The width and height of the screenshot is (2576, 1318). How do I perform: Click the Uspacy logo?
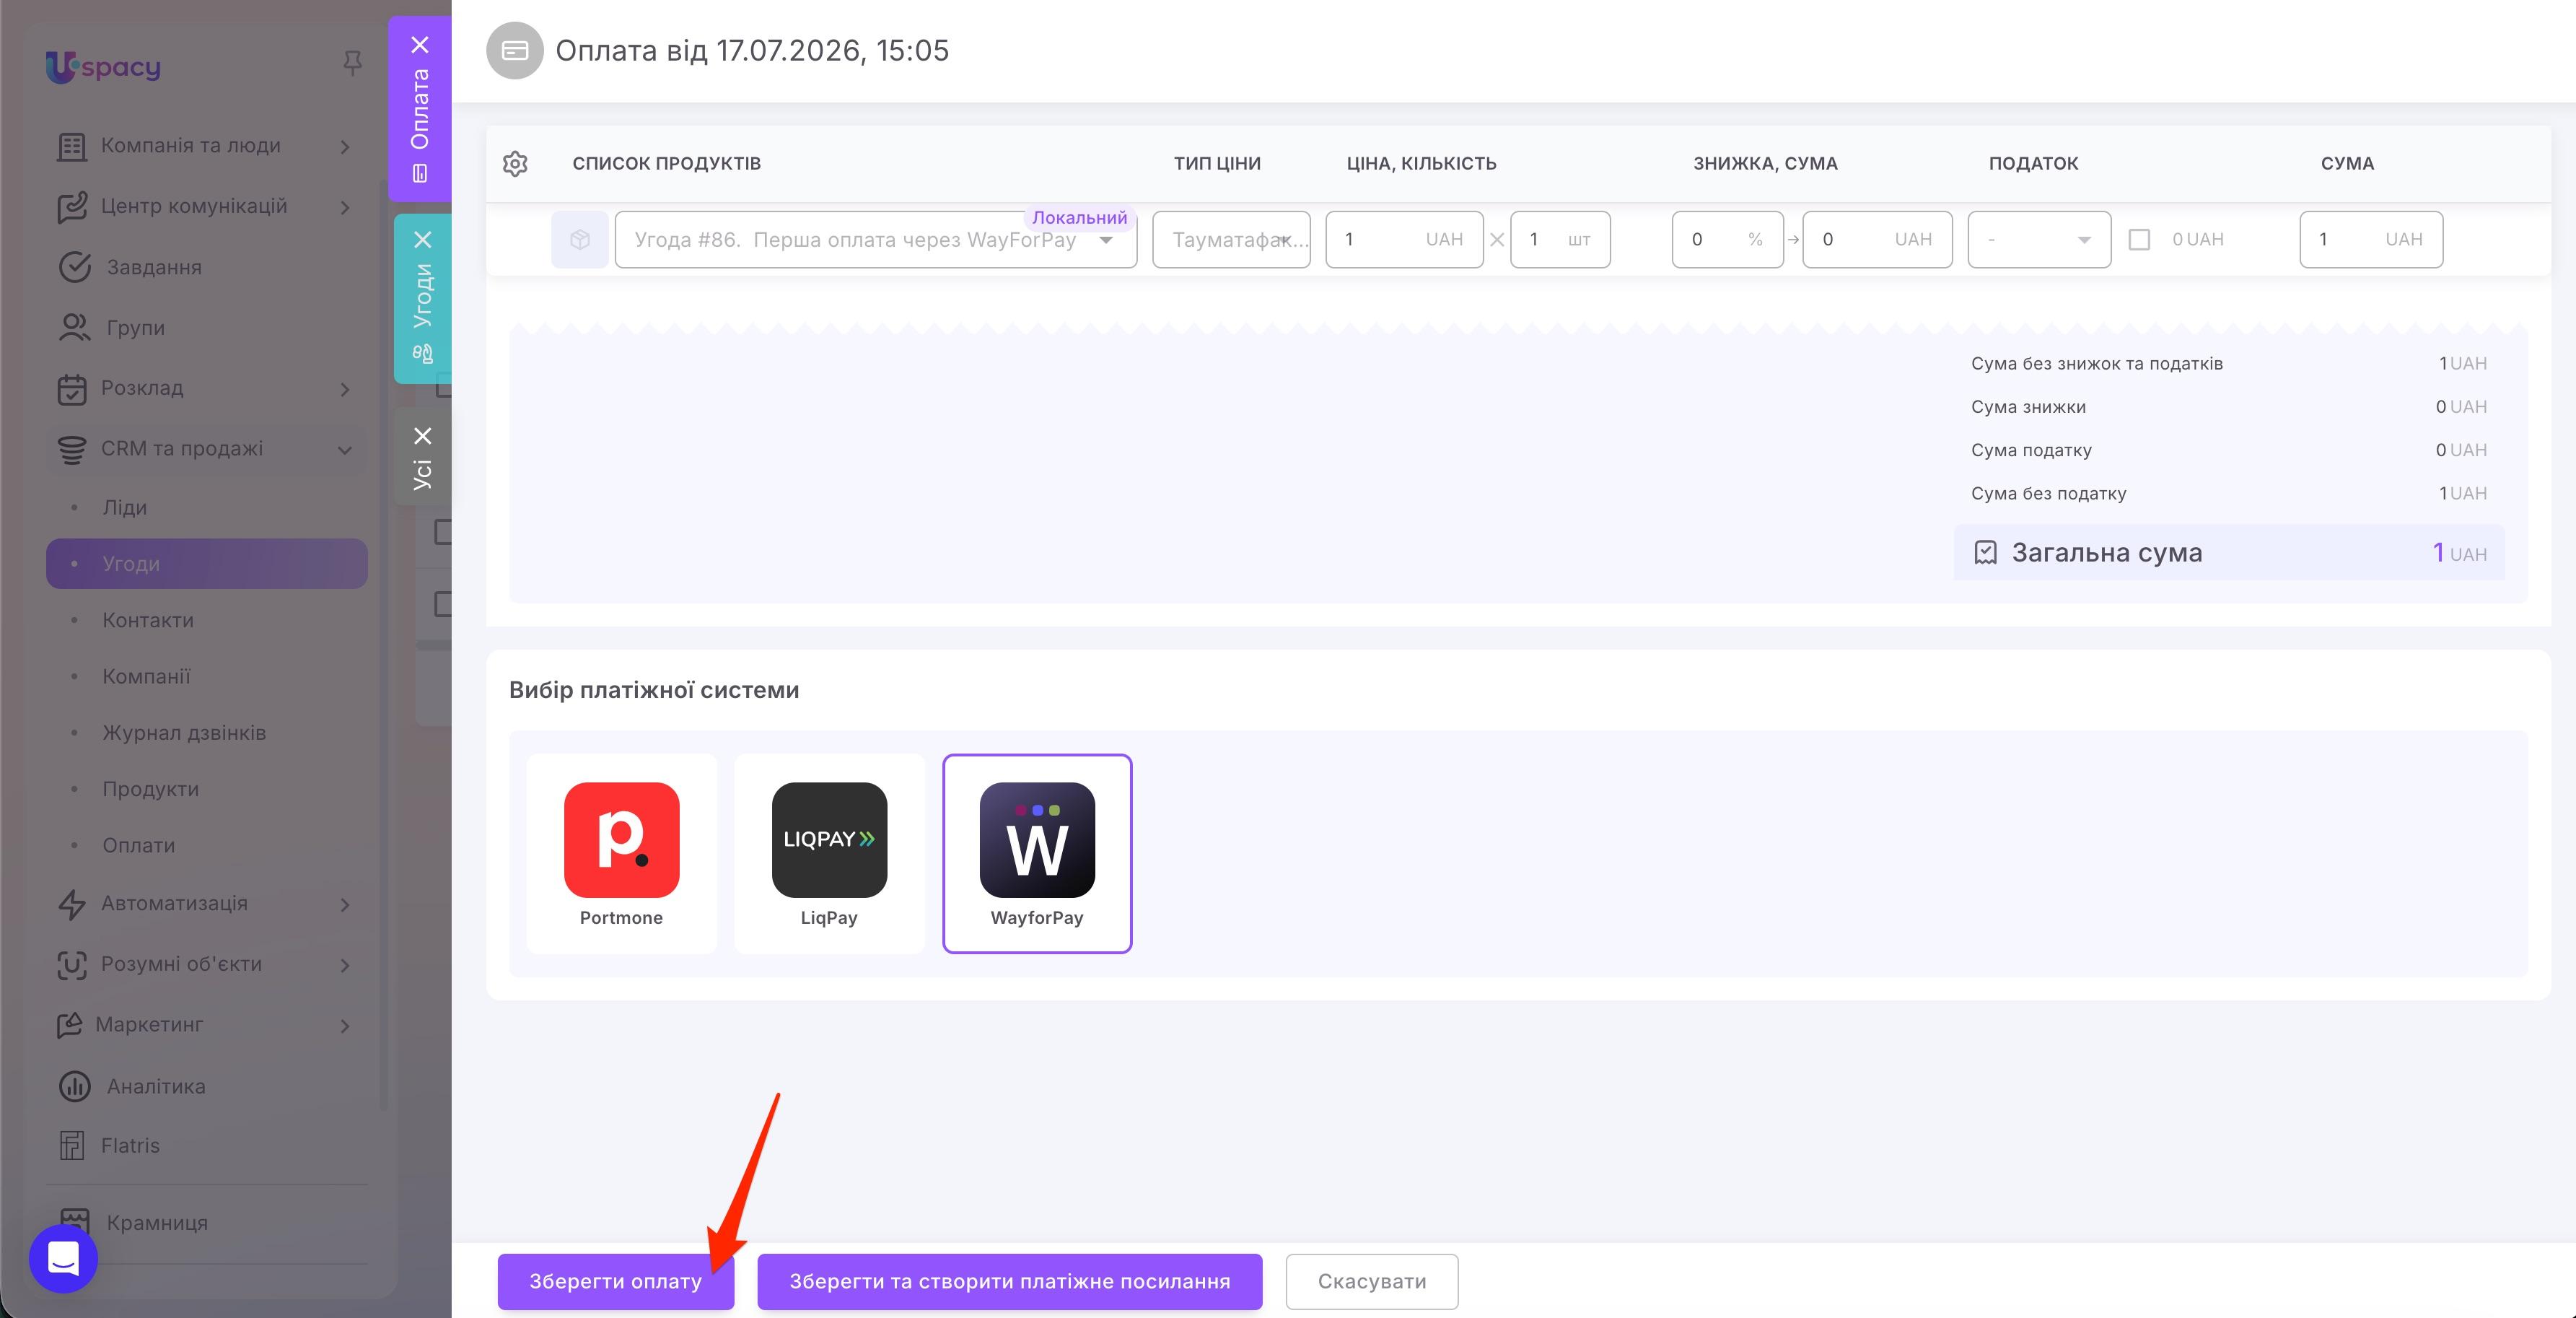(x=103, y=66)
